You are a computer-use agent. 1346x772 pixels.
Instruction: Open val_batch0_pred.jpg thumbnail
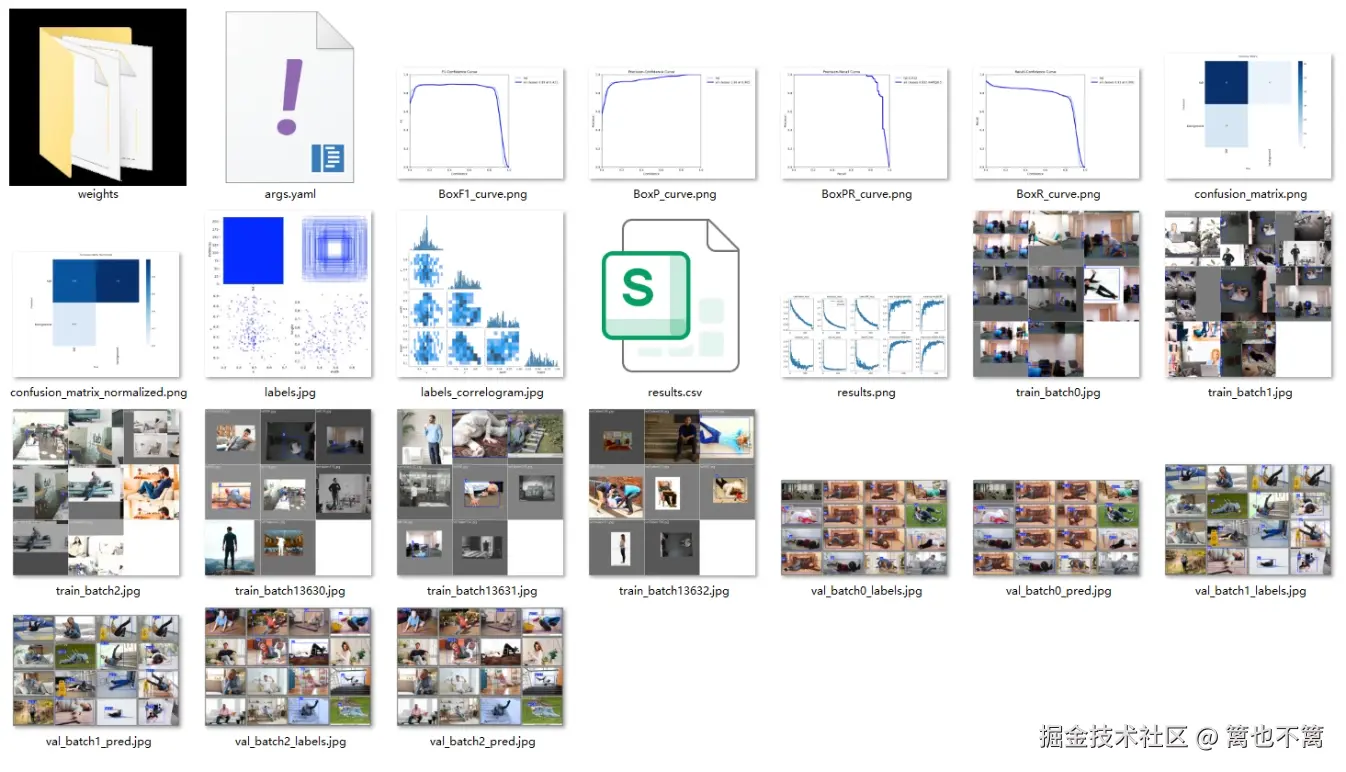coord(1057,528)
